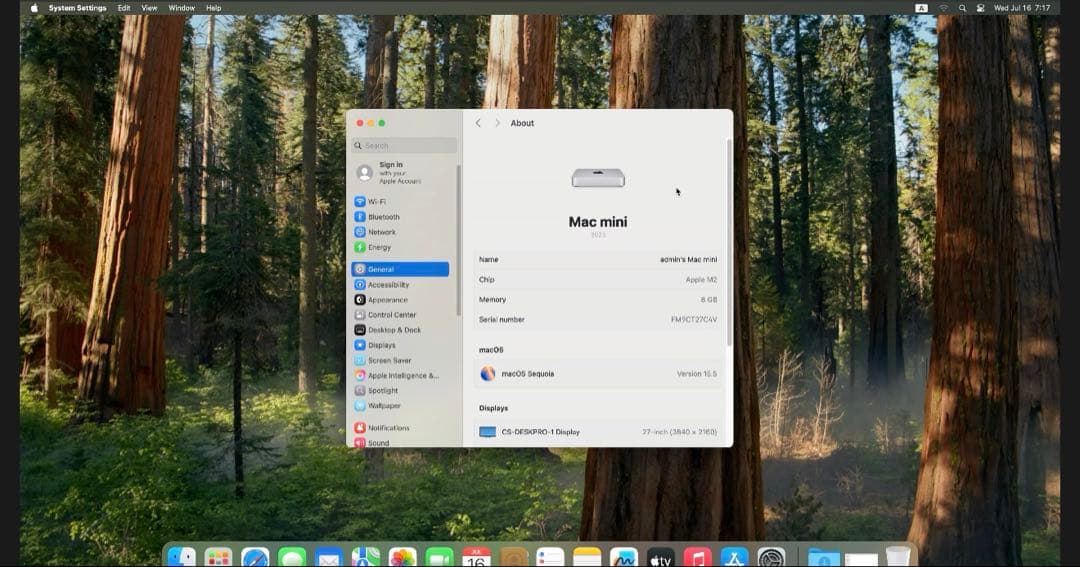Open the Help menu
Screen dimensions: 1080x567
click(214, 8)
